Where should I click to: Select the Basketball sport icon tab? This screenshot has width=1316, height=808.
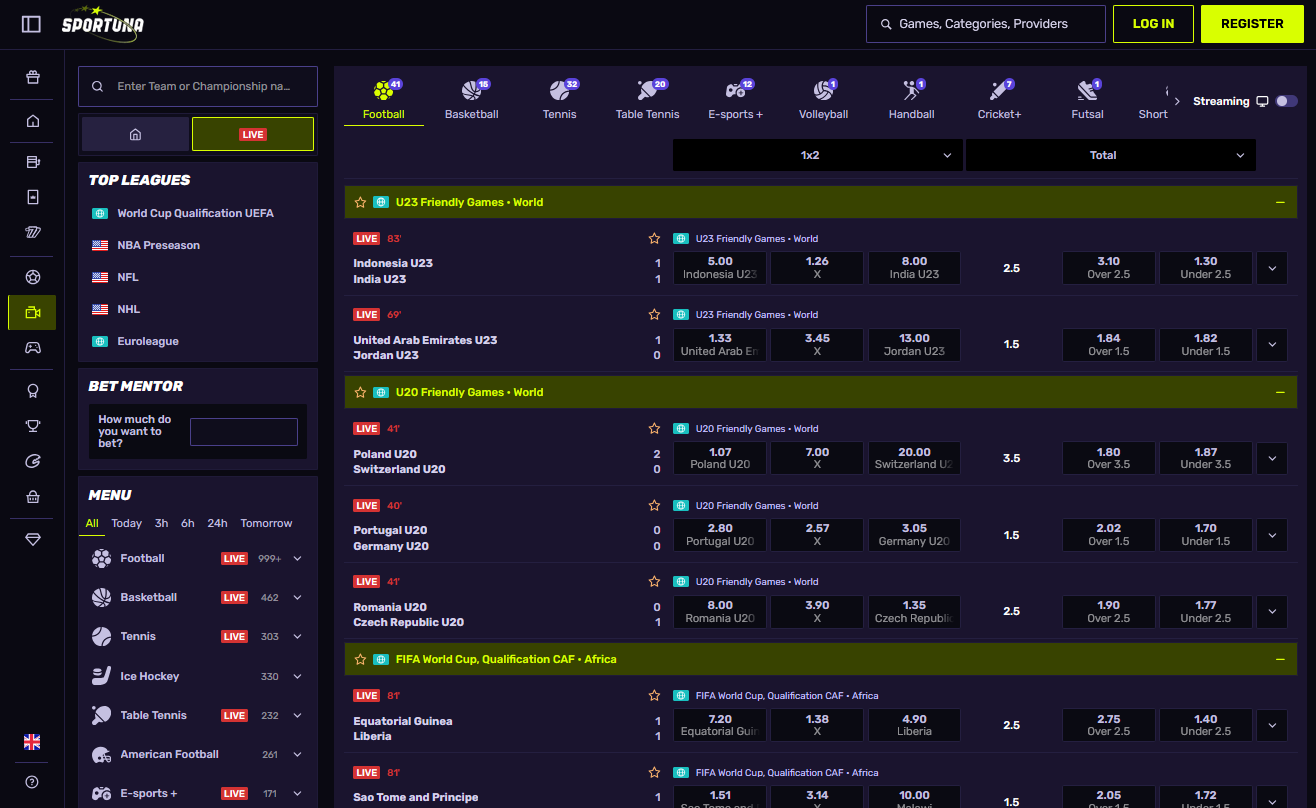[x=472, y=100]
